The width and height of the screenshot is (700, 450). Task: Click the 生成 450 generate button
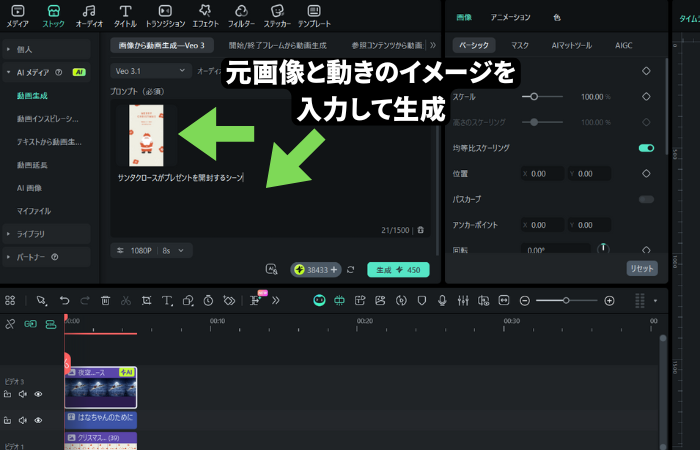coord(398,270)
